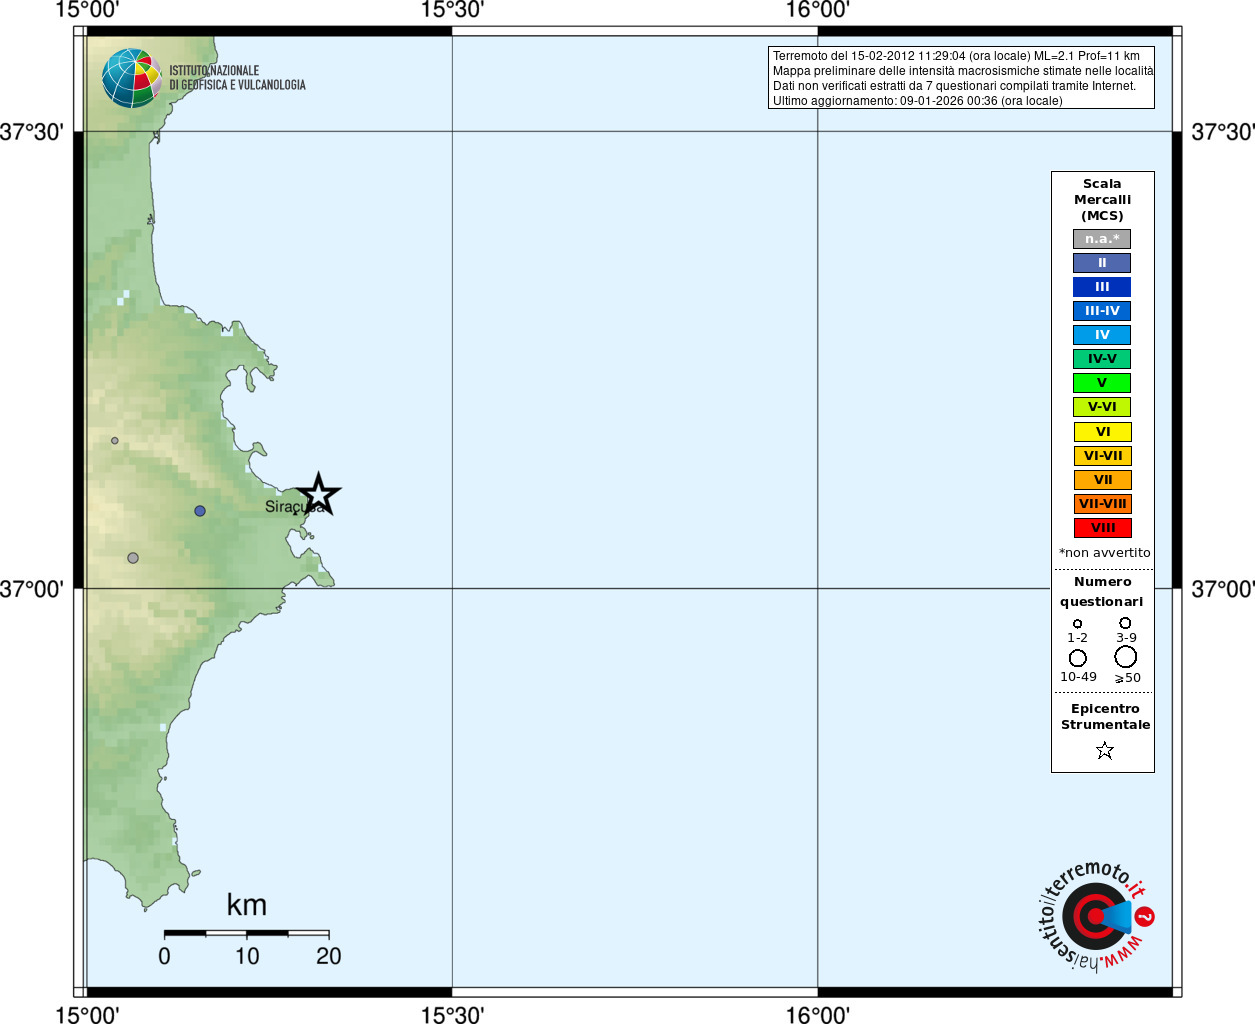The image size is (1255, 1024).
Task: Click the star symbol in the legend
Action: pyautogui.click(x=1104, y=750)
